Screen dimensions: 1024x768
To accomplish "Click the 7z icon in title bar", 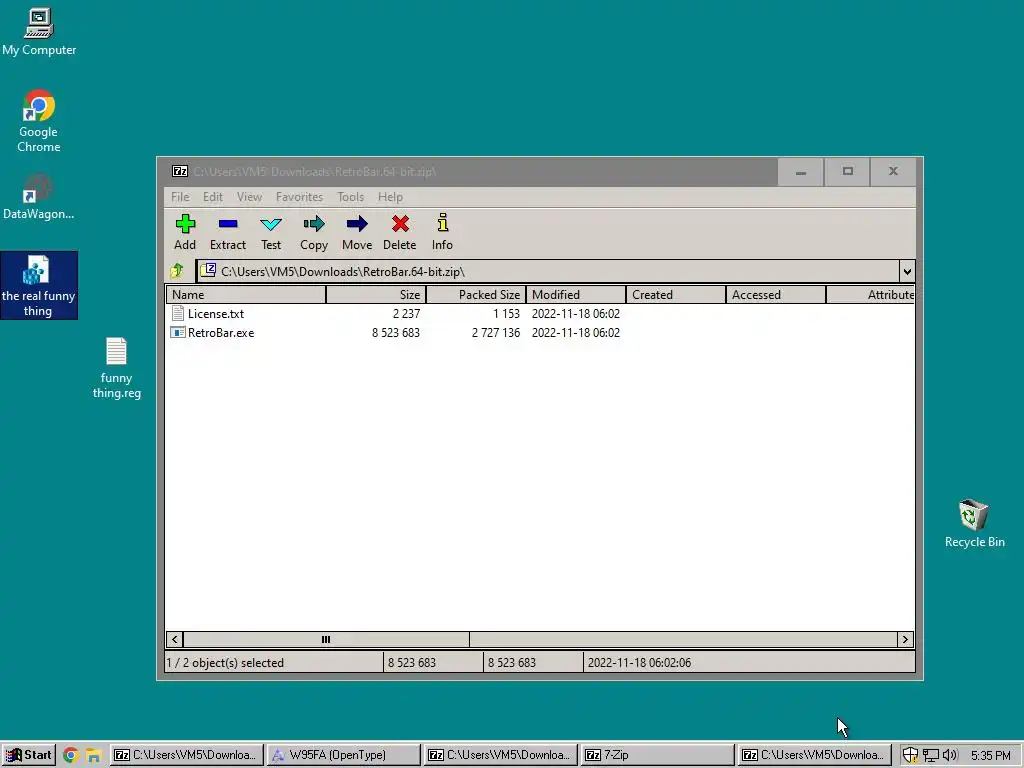I will pyautogui.click(x=180, y=172).
